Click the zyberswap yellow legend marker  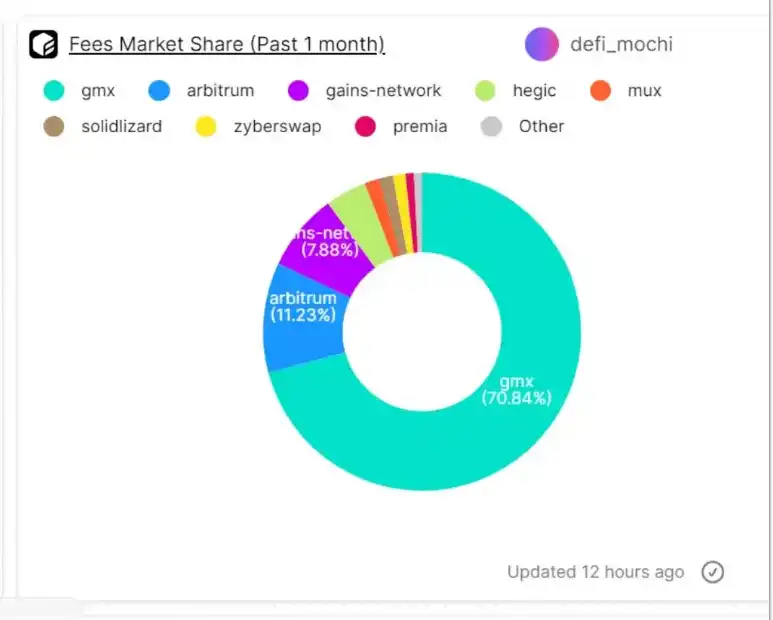point(206,127)
